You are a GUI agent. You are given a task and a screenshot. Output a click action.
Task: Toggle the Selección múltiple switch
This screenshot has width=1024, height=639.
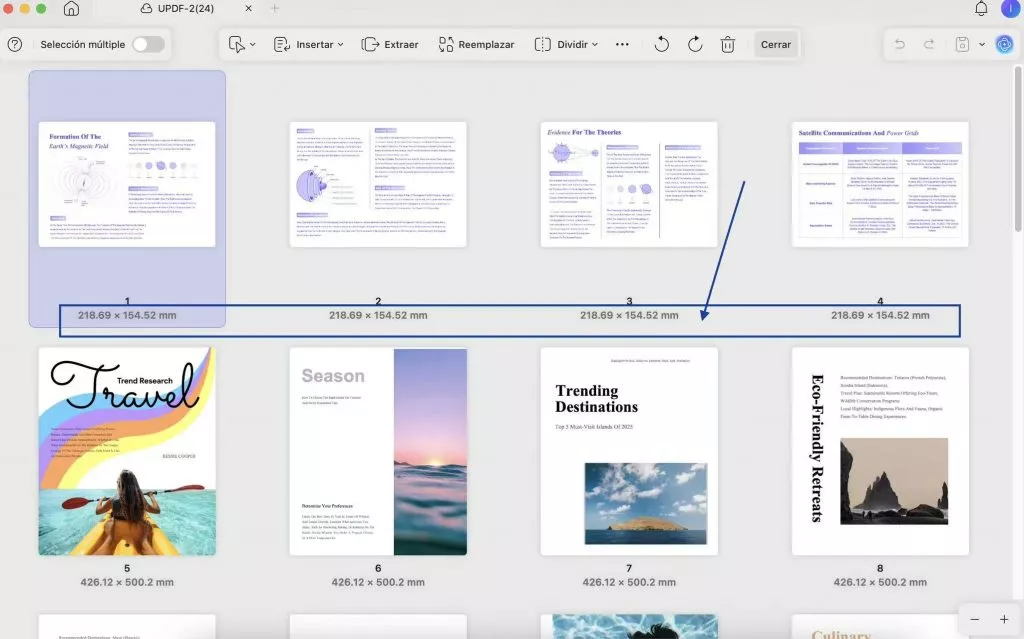point(148,44)
